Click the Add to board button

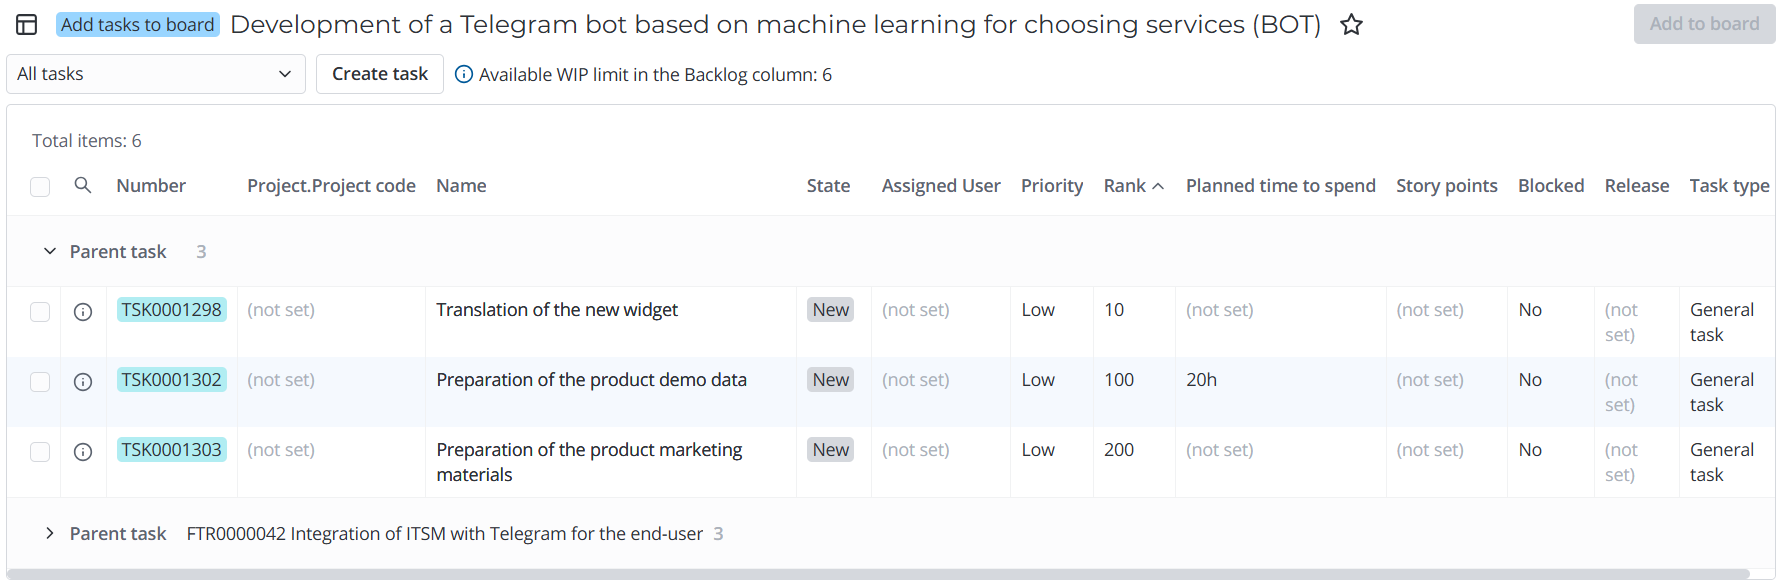click(x=1703, y=24)
